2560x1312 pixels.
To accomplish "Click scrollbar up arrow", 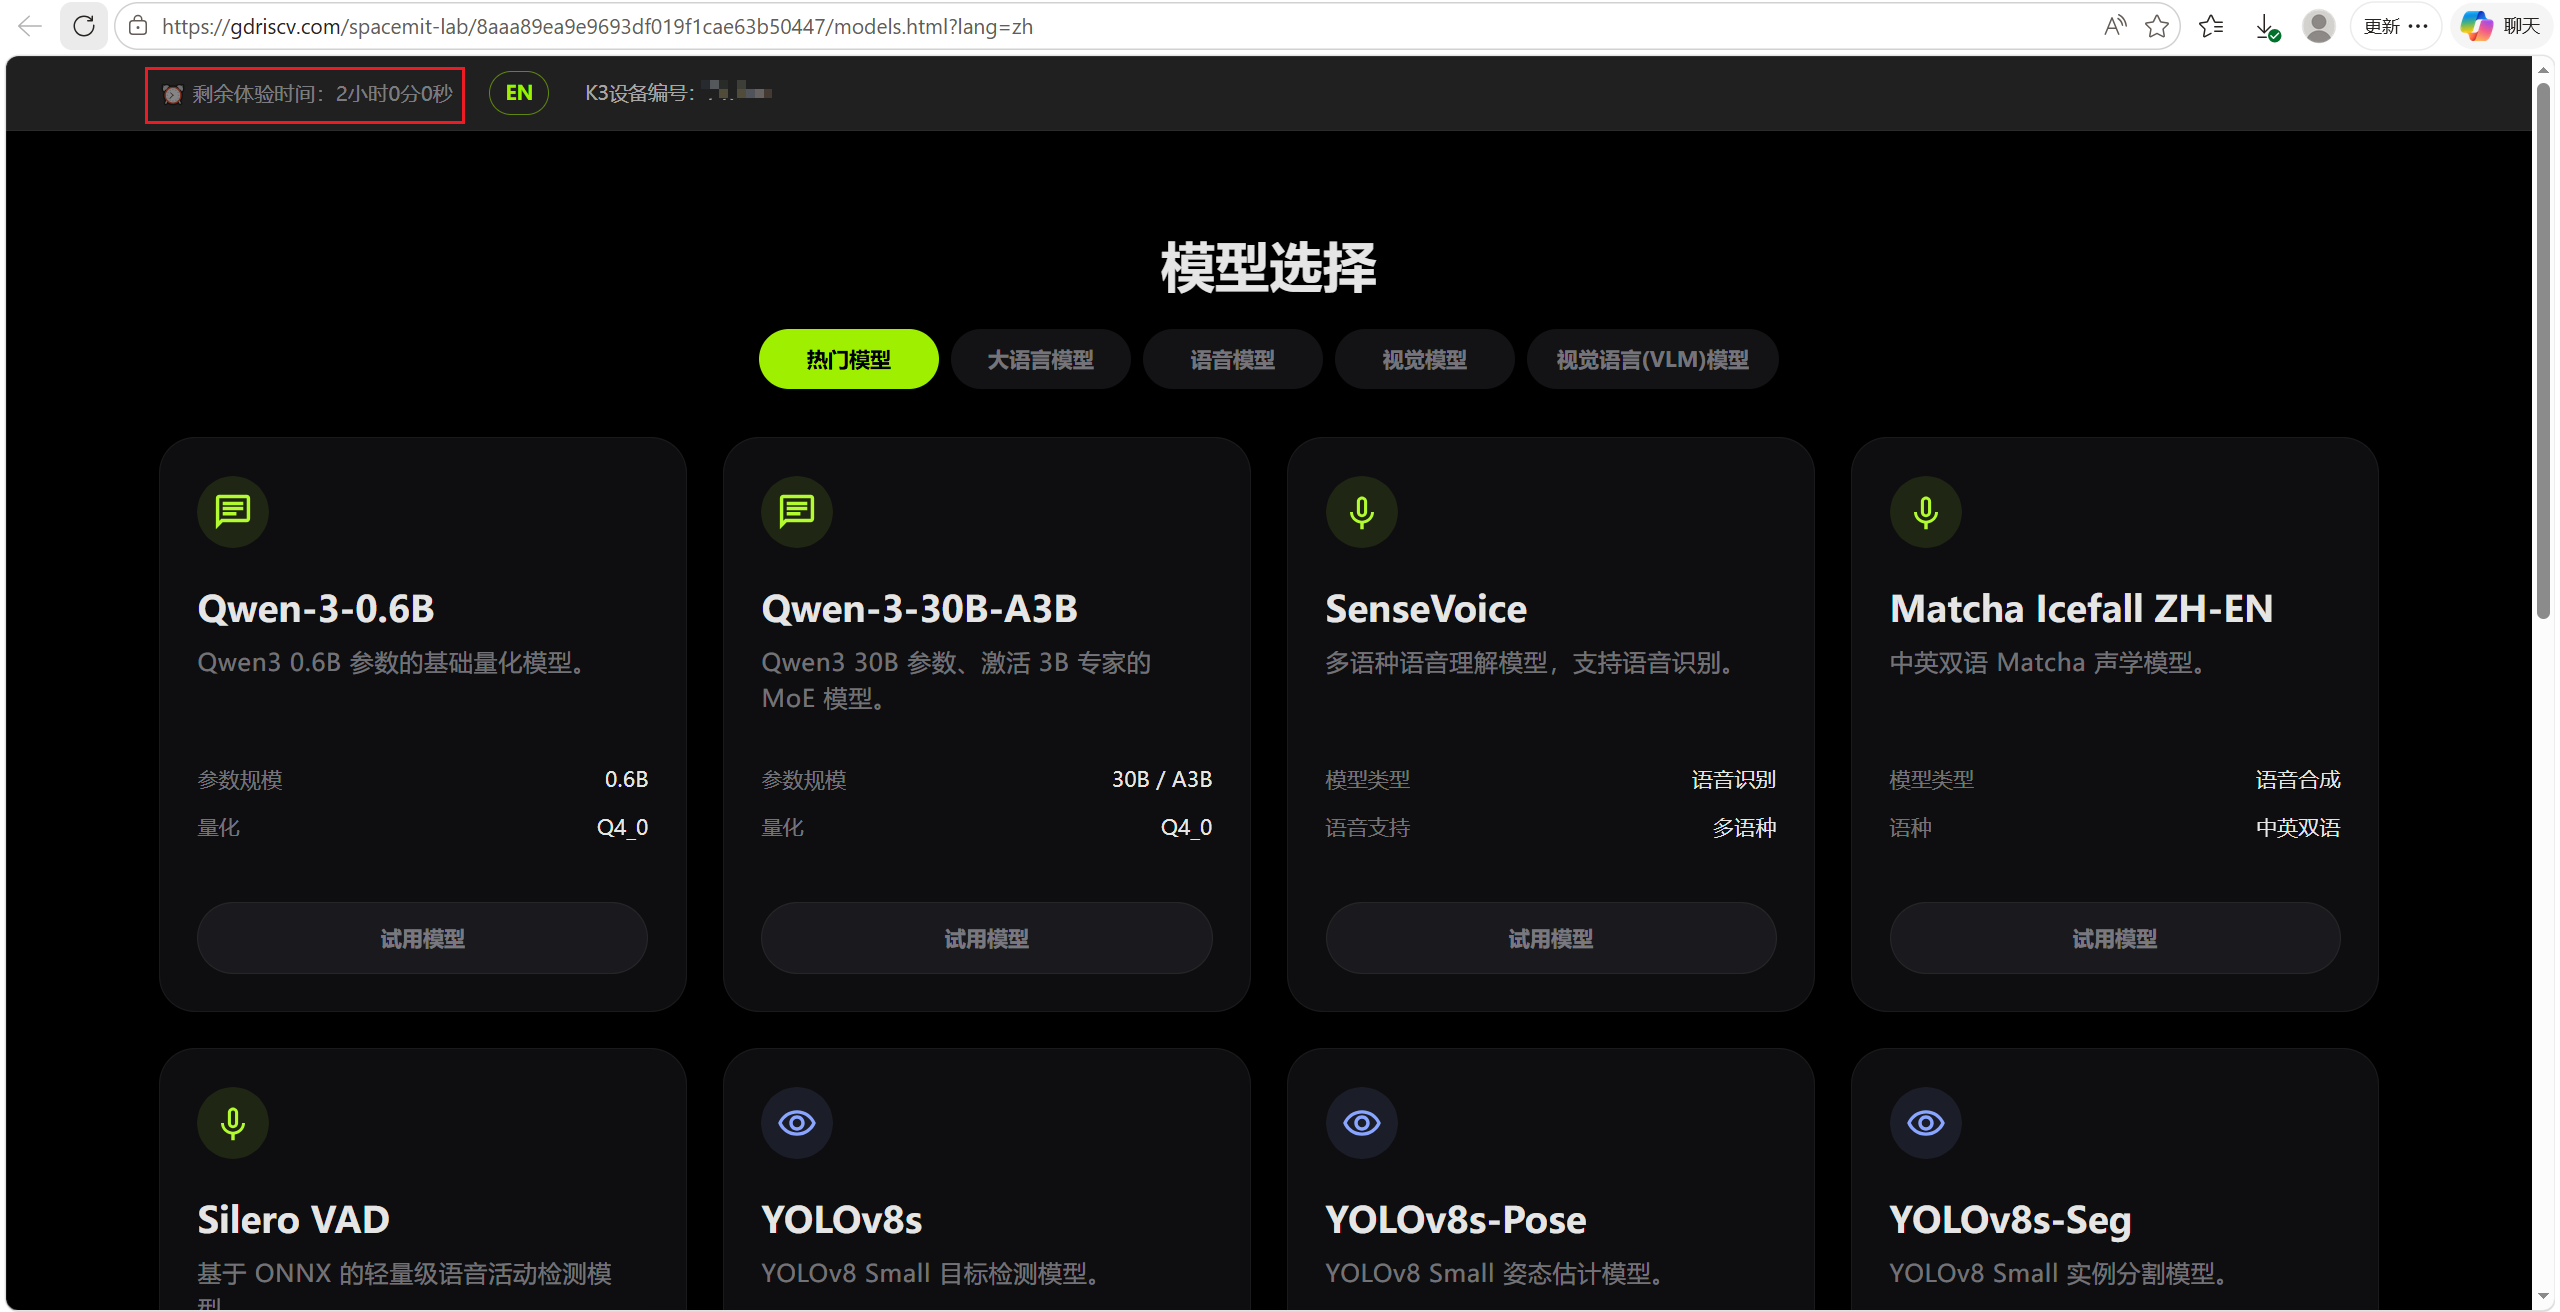I will tap(2543, 69).
